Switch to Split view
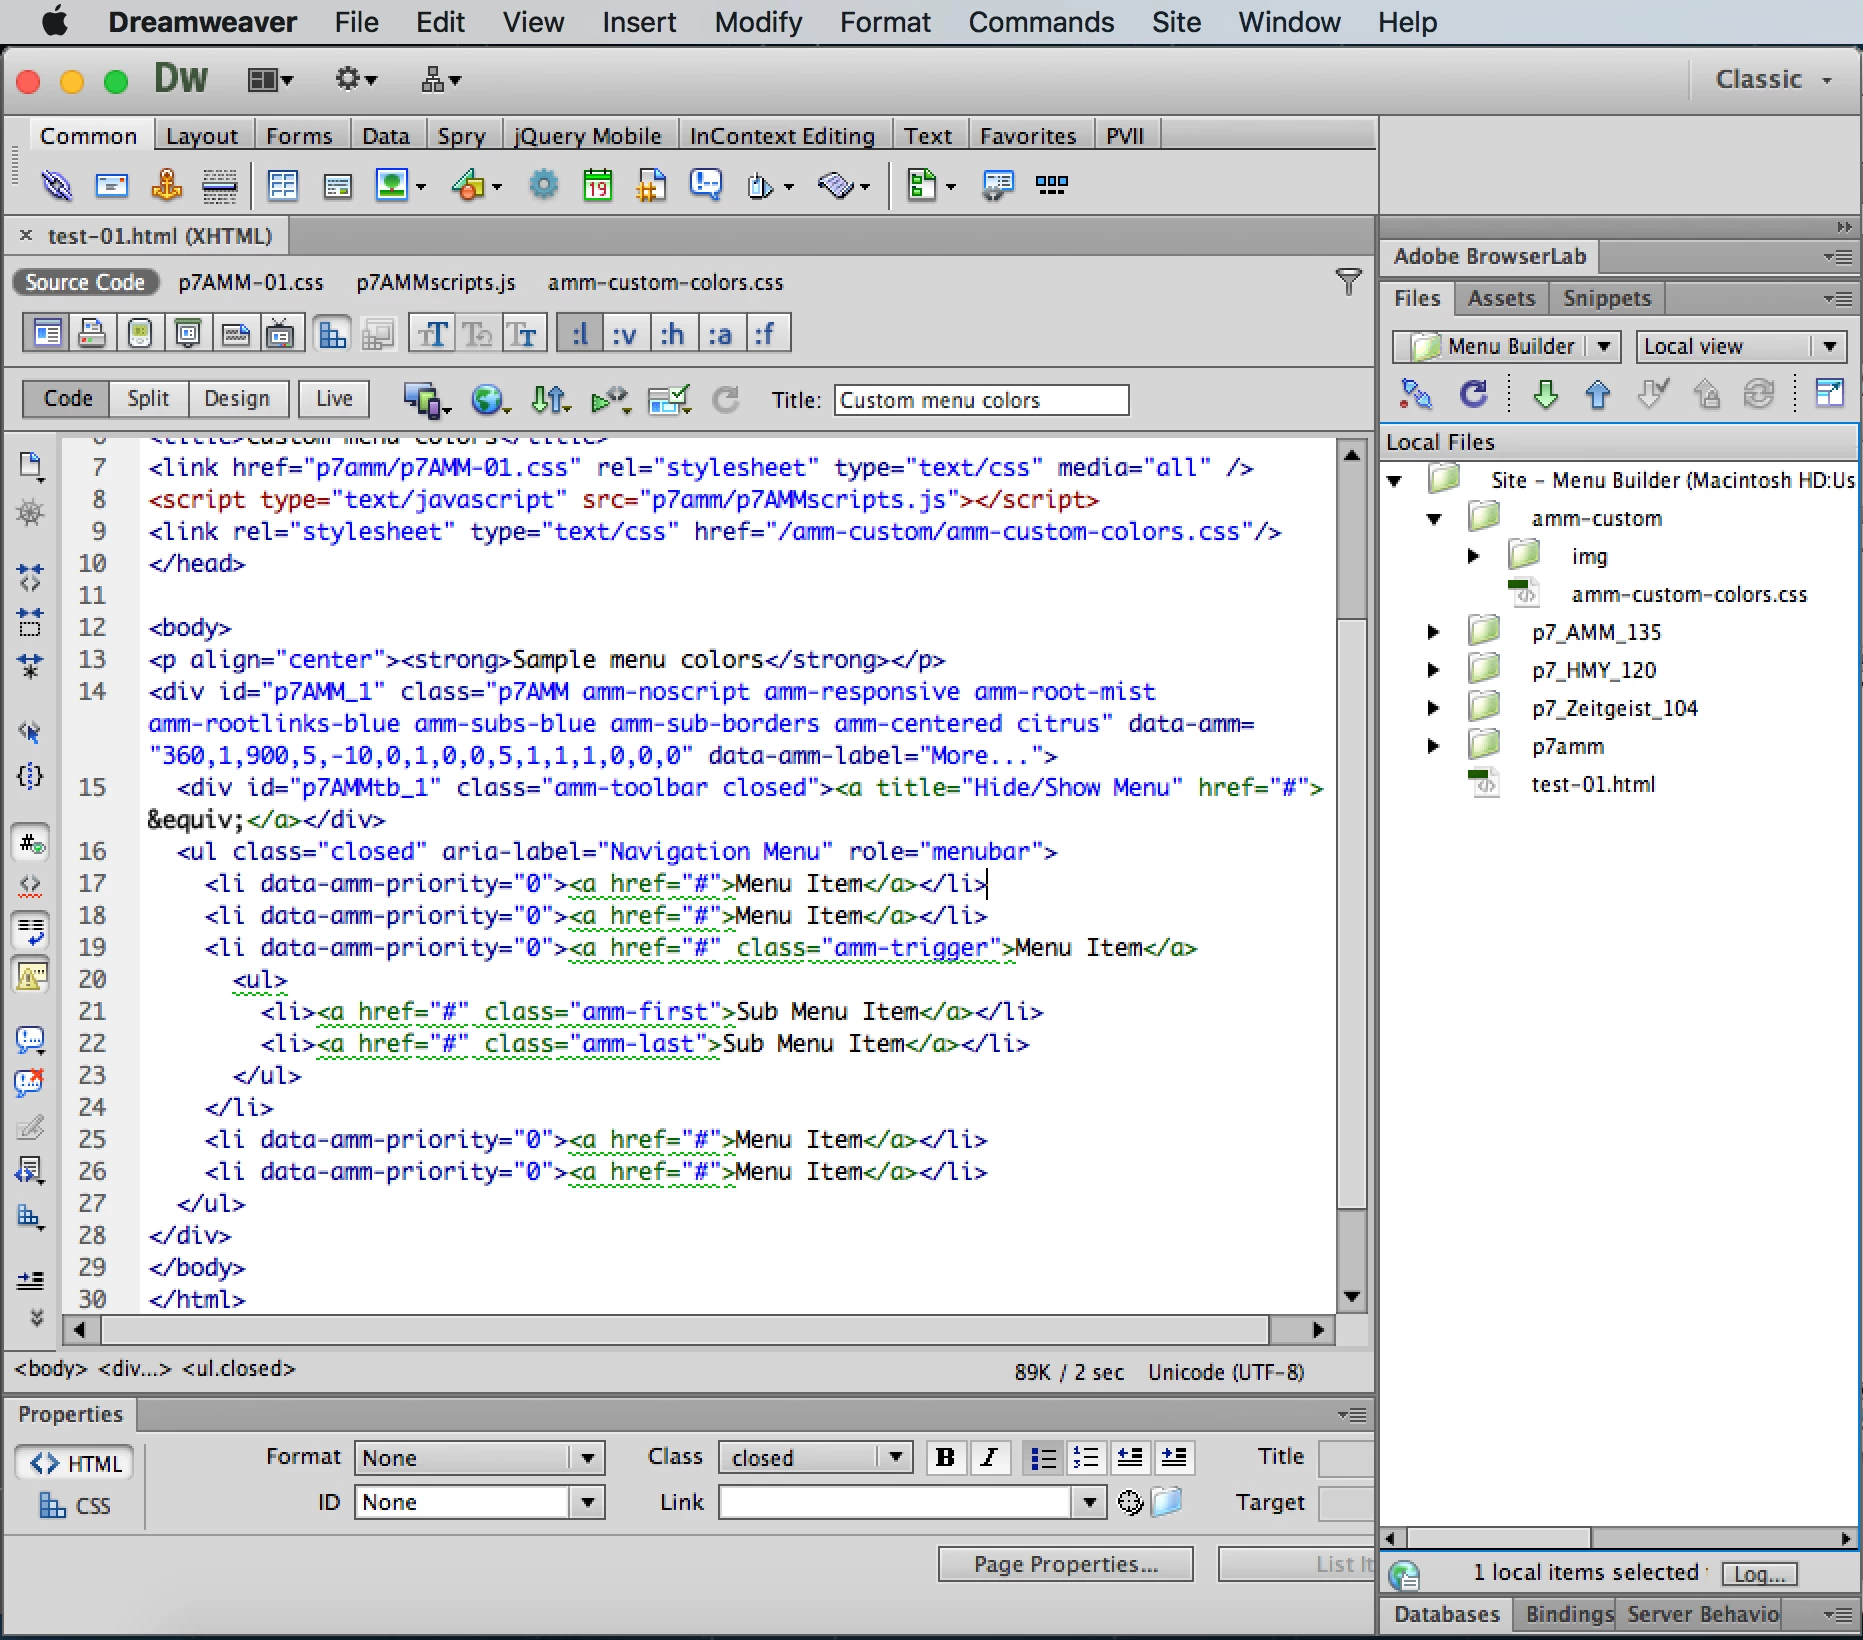1863x1640 pixels. click(x=148, y=399)
